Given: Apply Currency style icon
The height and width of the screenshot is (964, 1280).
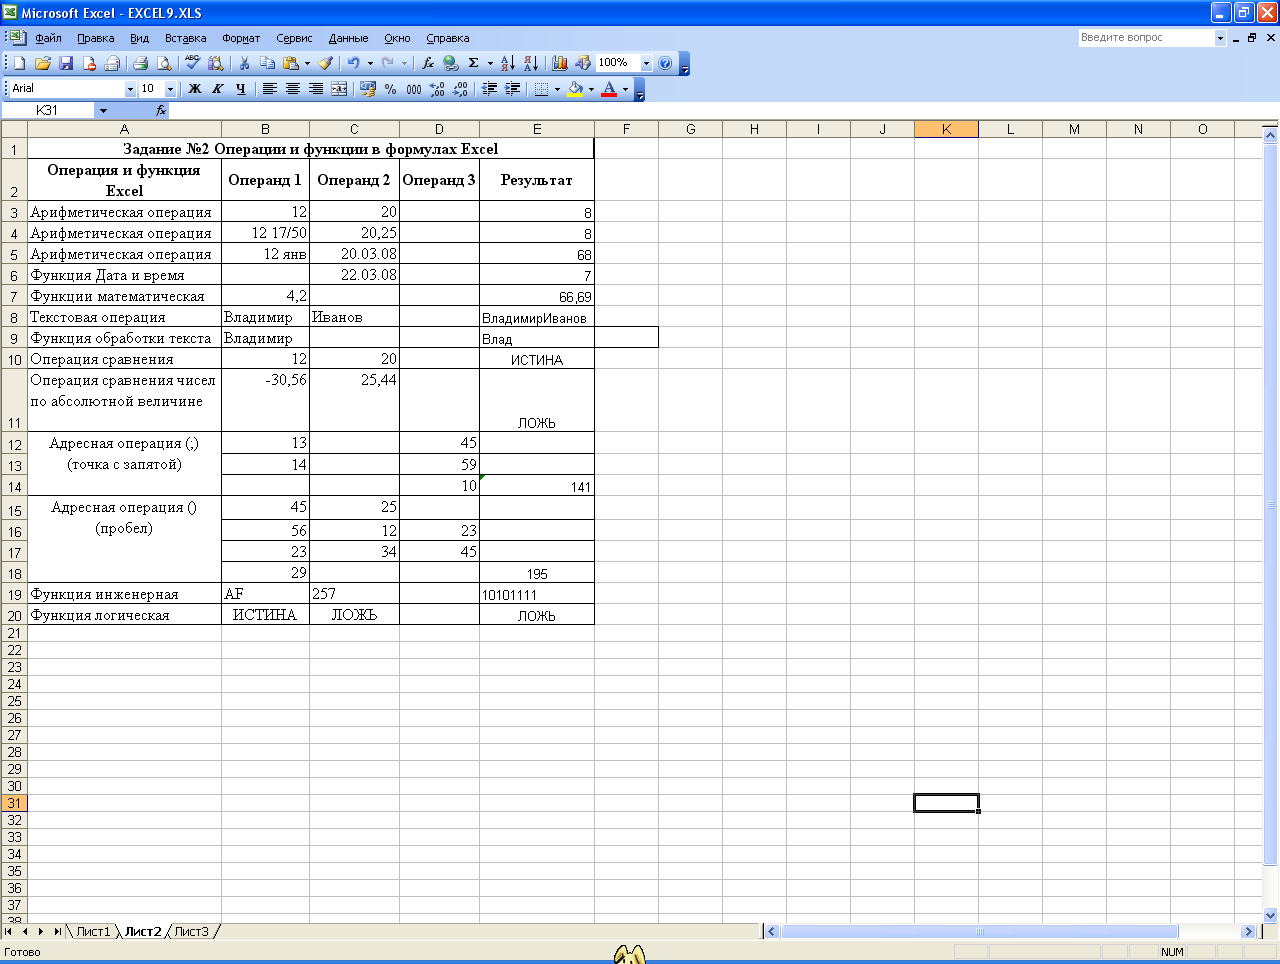Looking at the screenshot, I should 367,89.
